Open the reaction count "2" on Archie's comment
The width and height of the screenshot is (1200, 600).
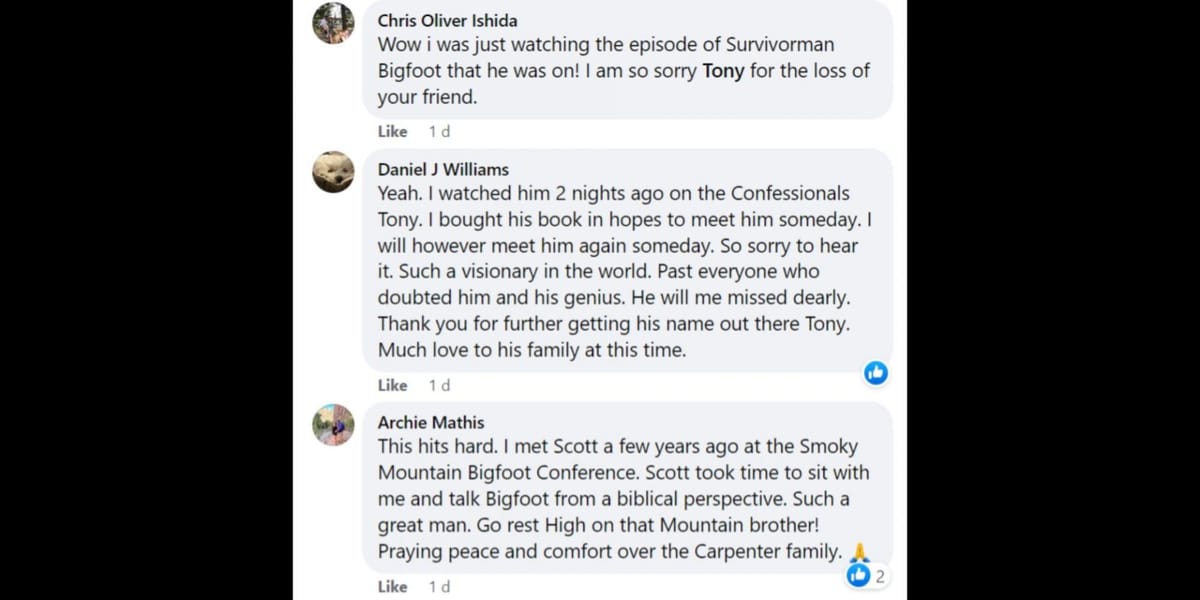(880, 576)
